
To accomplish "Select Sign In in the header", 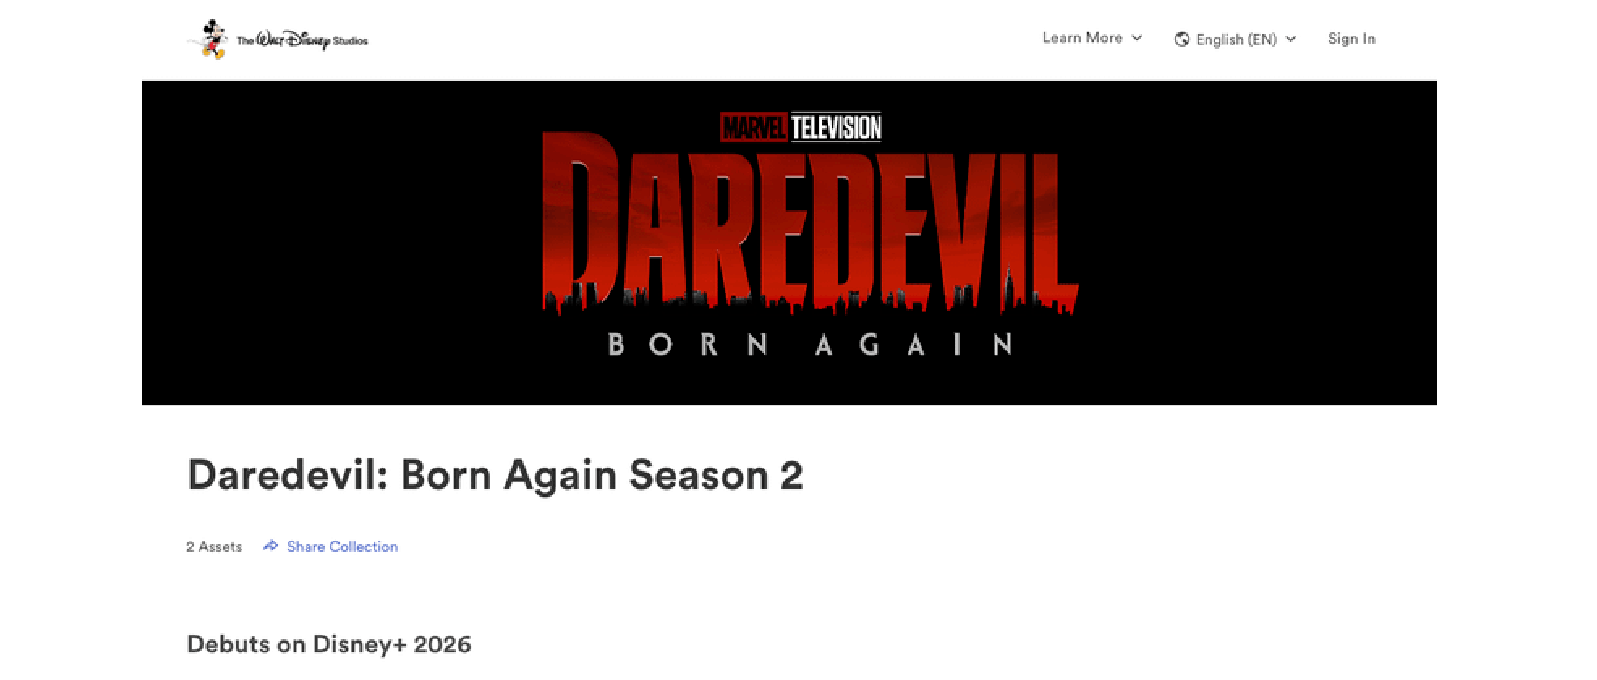I will pyautogui.click(x=1352, y=38).
